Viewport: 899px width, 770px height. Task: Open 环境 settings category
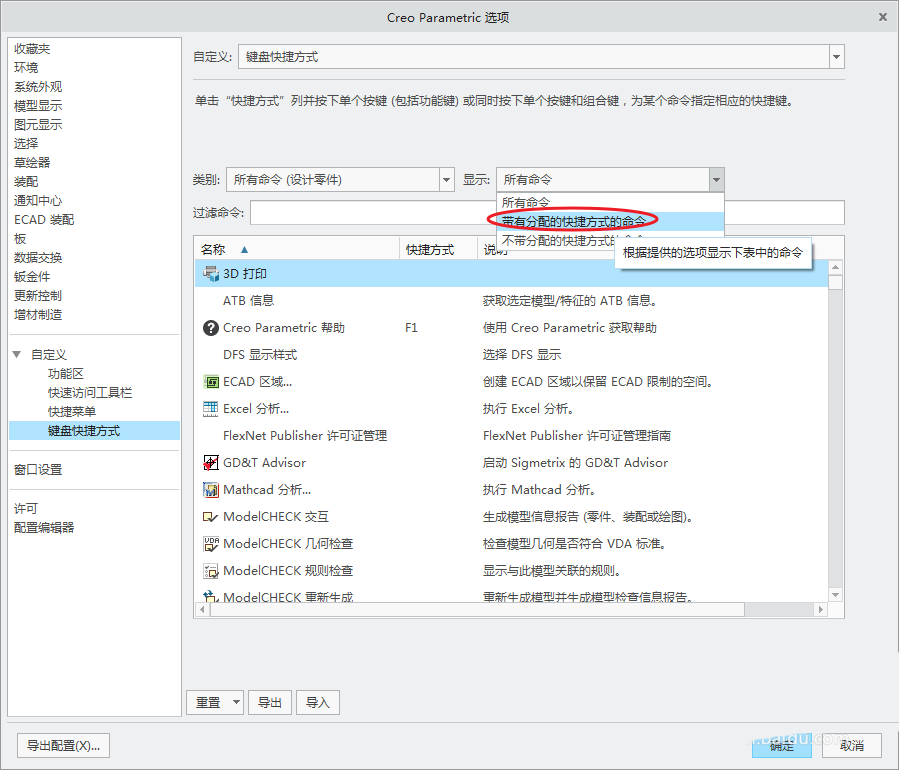click(x=26, y=68)
